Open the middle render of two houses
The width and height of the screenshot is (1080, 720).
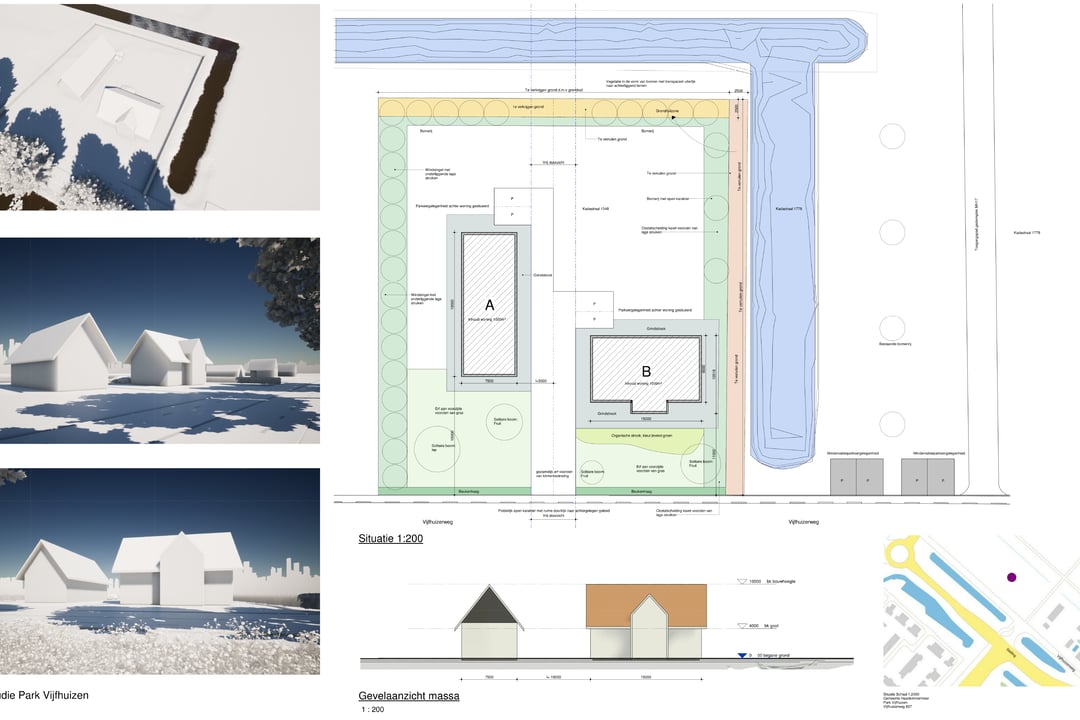pos(160,340)
